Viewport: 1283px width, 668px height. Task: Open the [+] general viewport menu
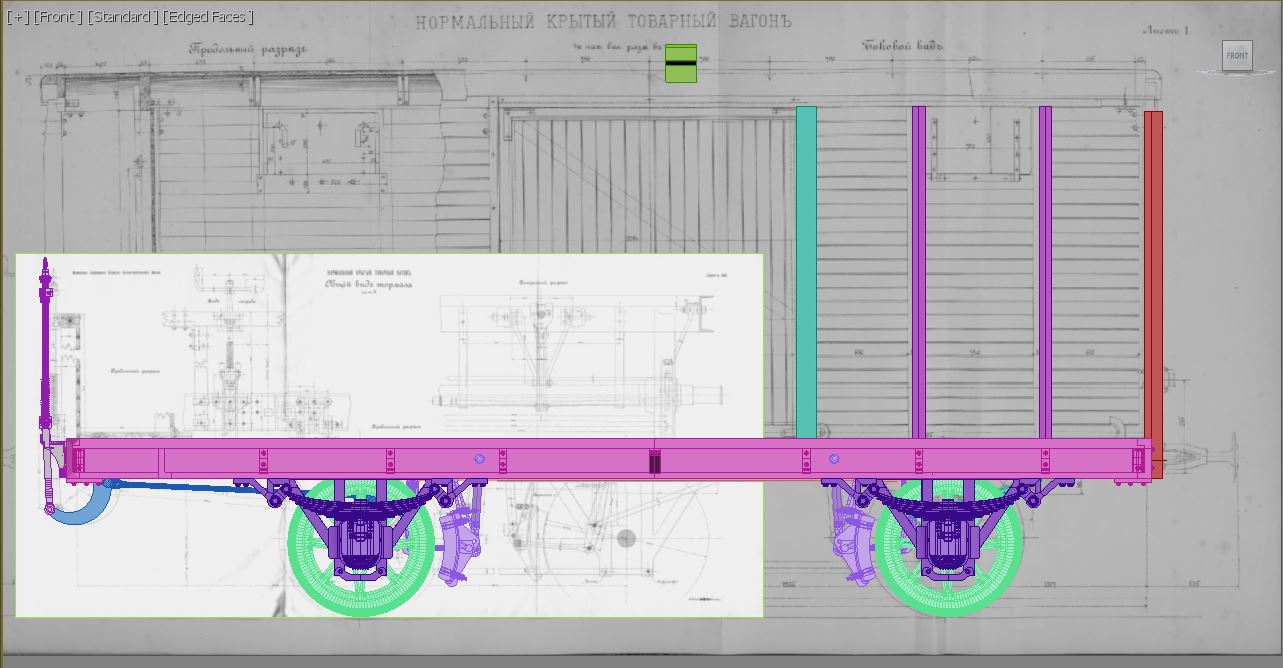17,17
